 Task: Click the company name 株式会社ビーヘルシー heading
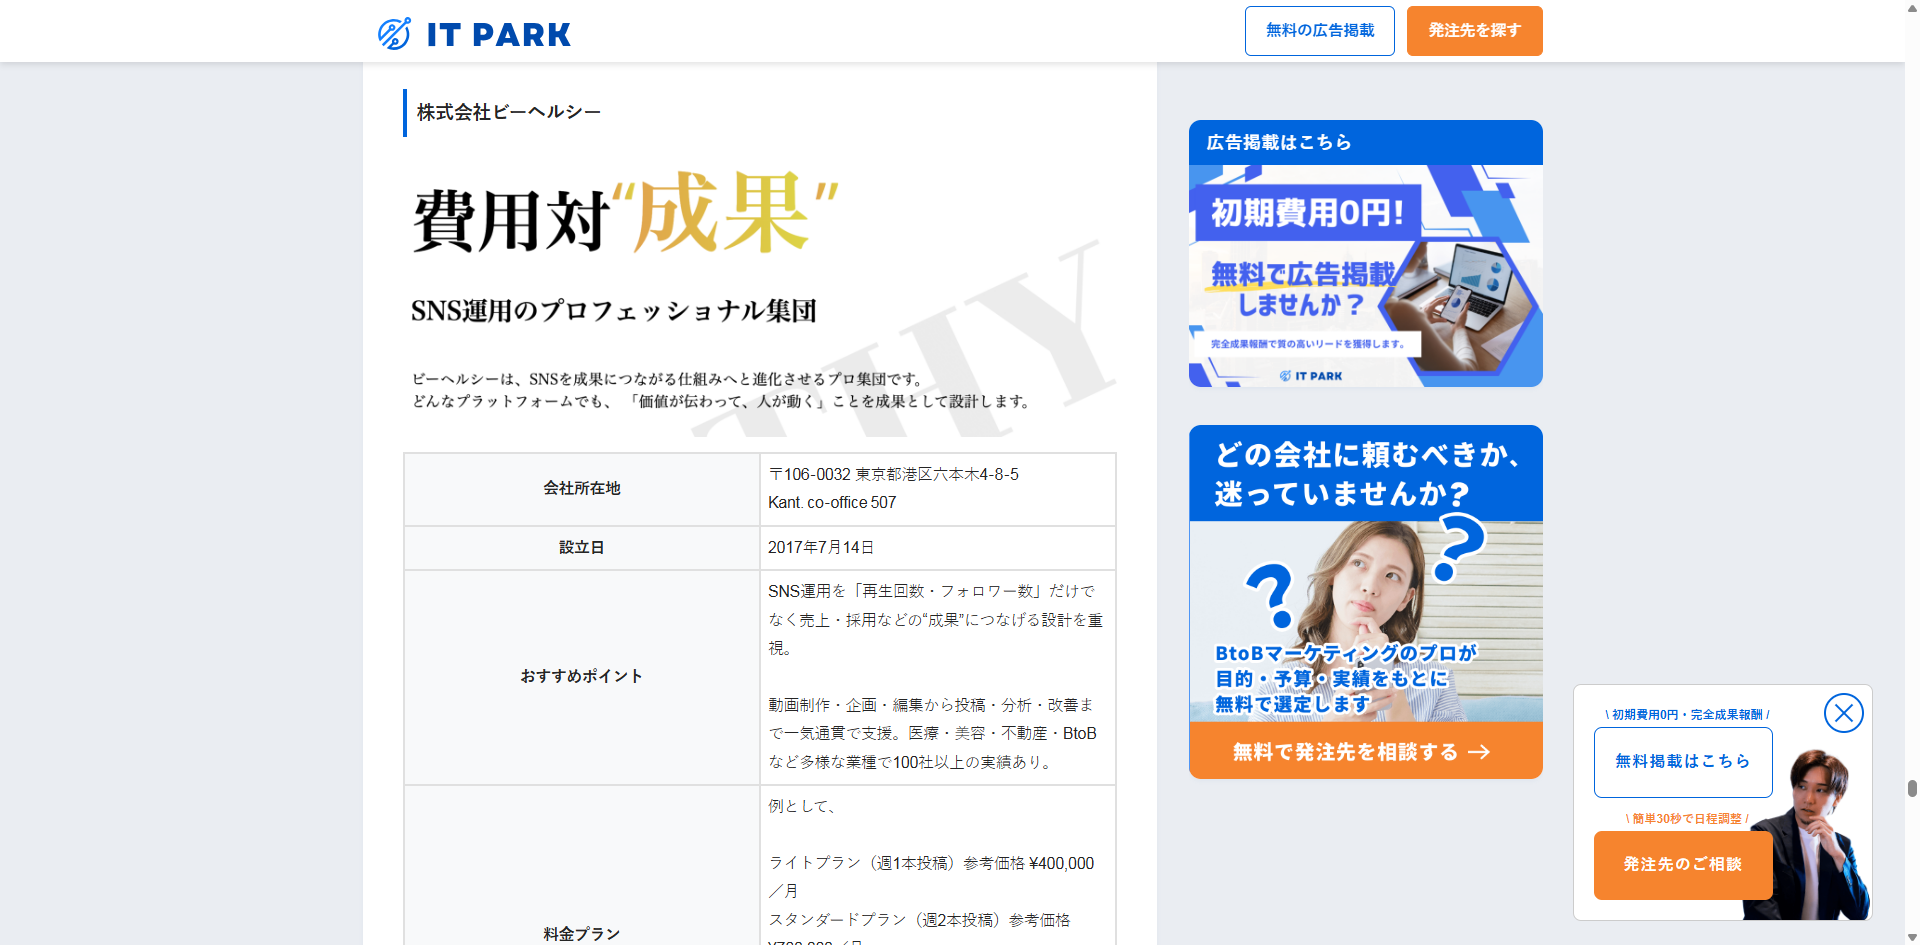pyautogui.click(x=507, y=111)
